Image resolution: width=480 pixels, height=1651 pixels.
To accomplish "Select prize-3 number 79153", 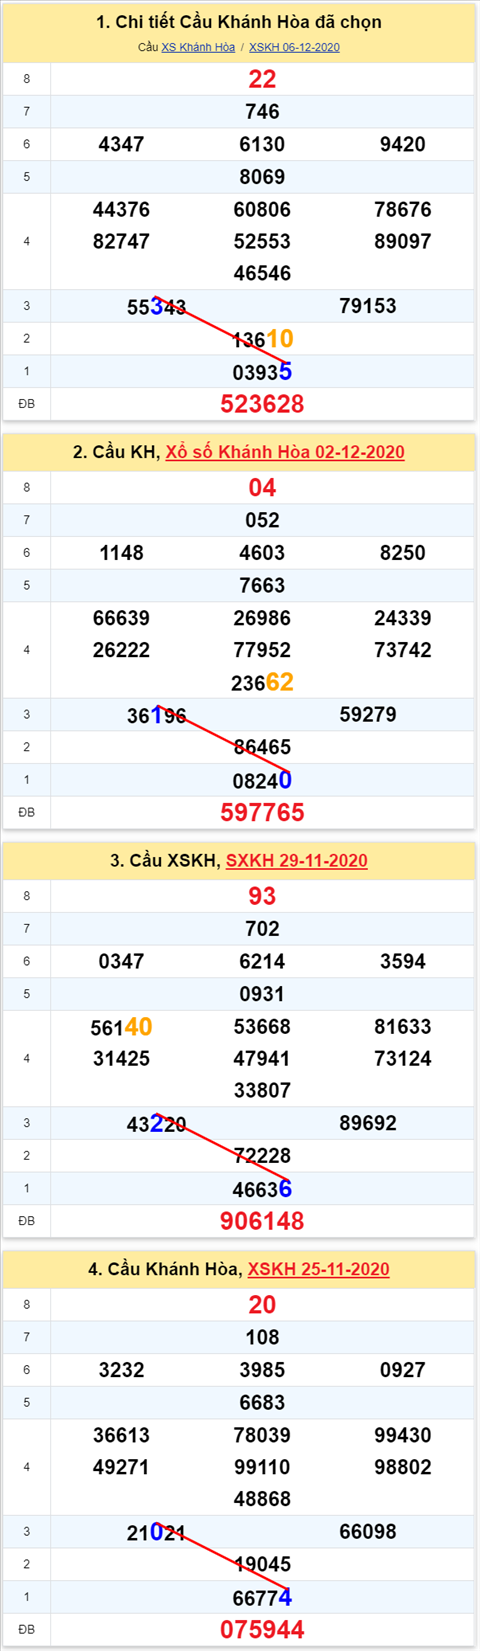I will (x=368, y=306).
